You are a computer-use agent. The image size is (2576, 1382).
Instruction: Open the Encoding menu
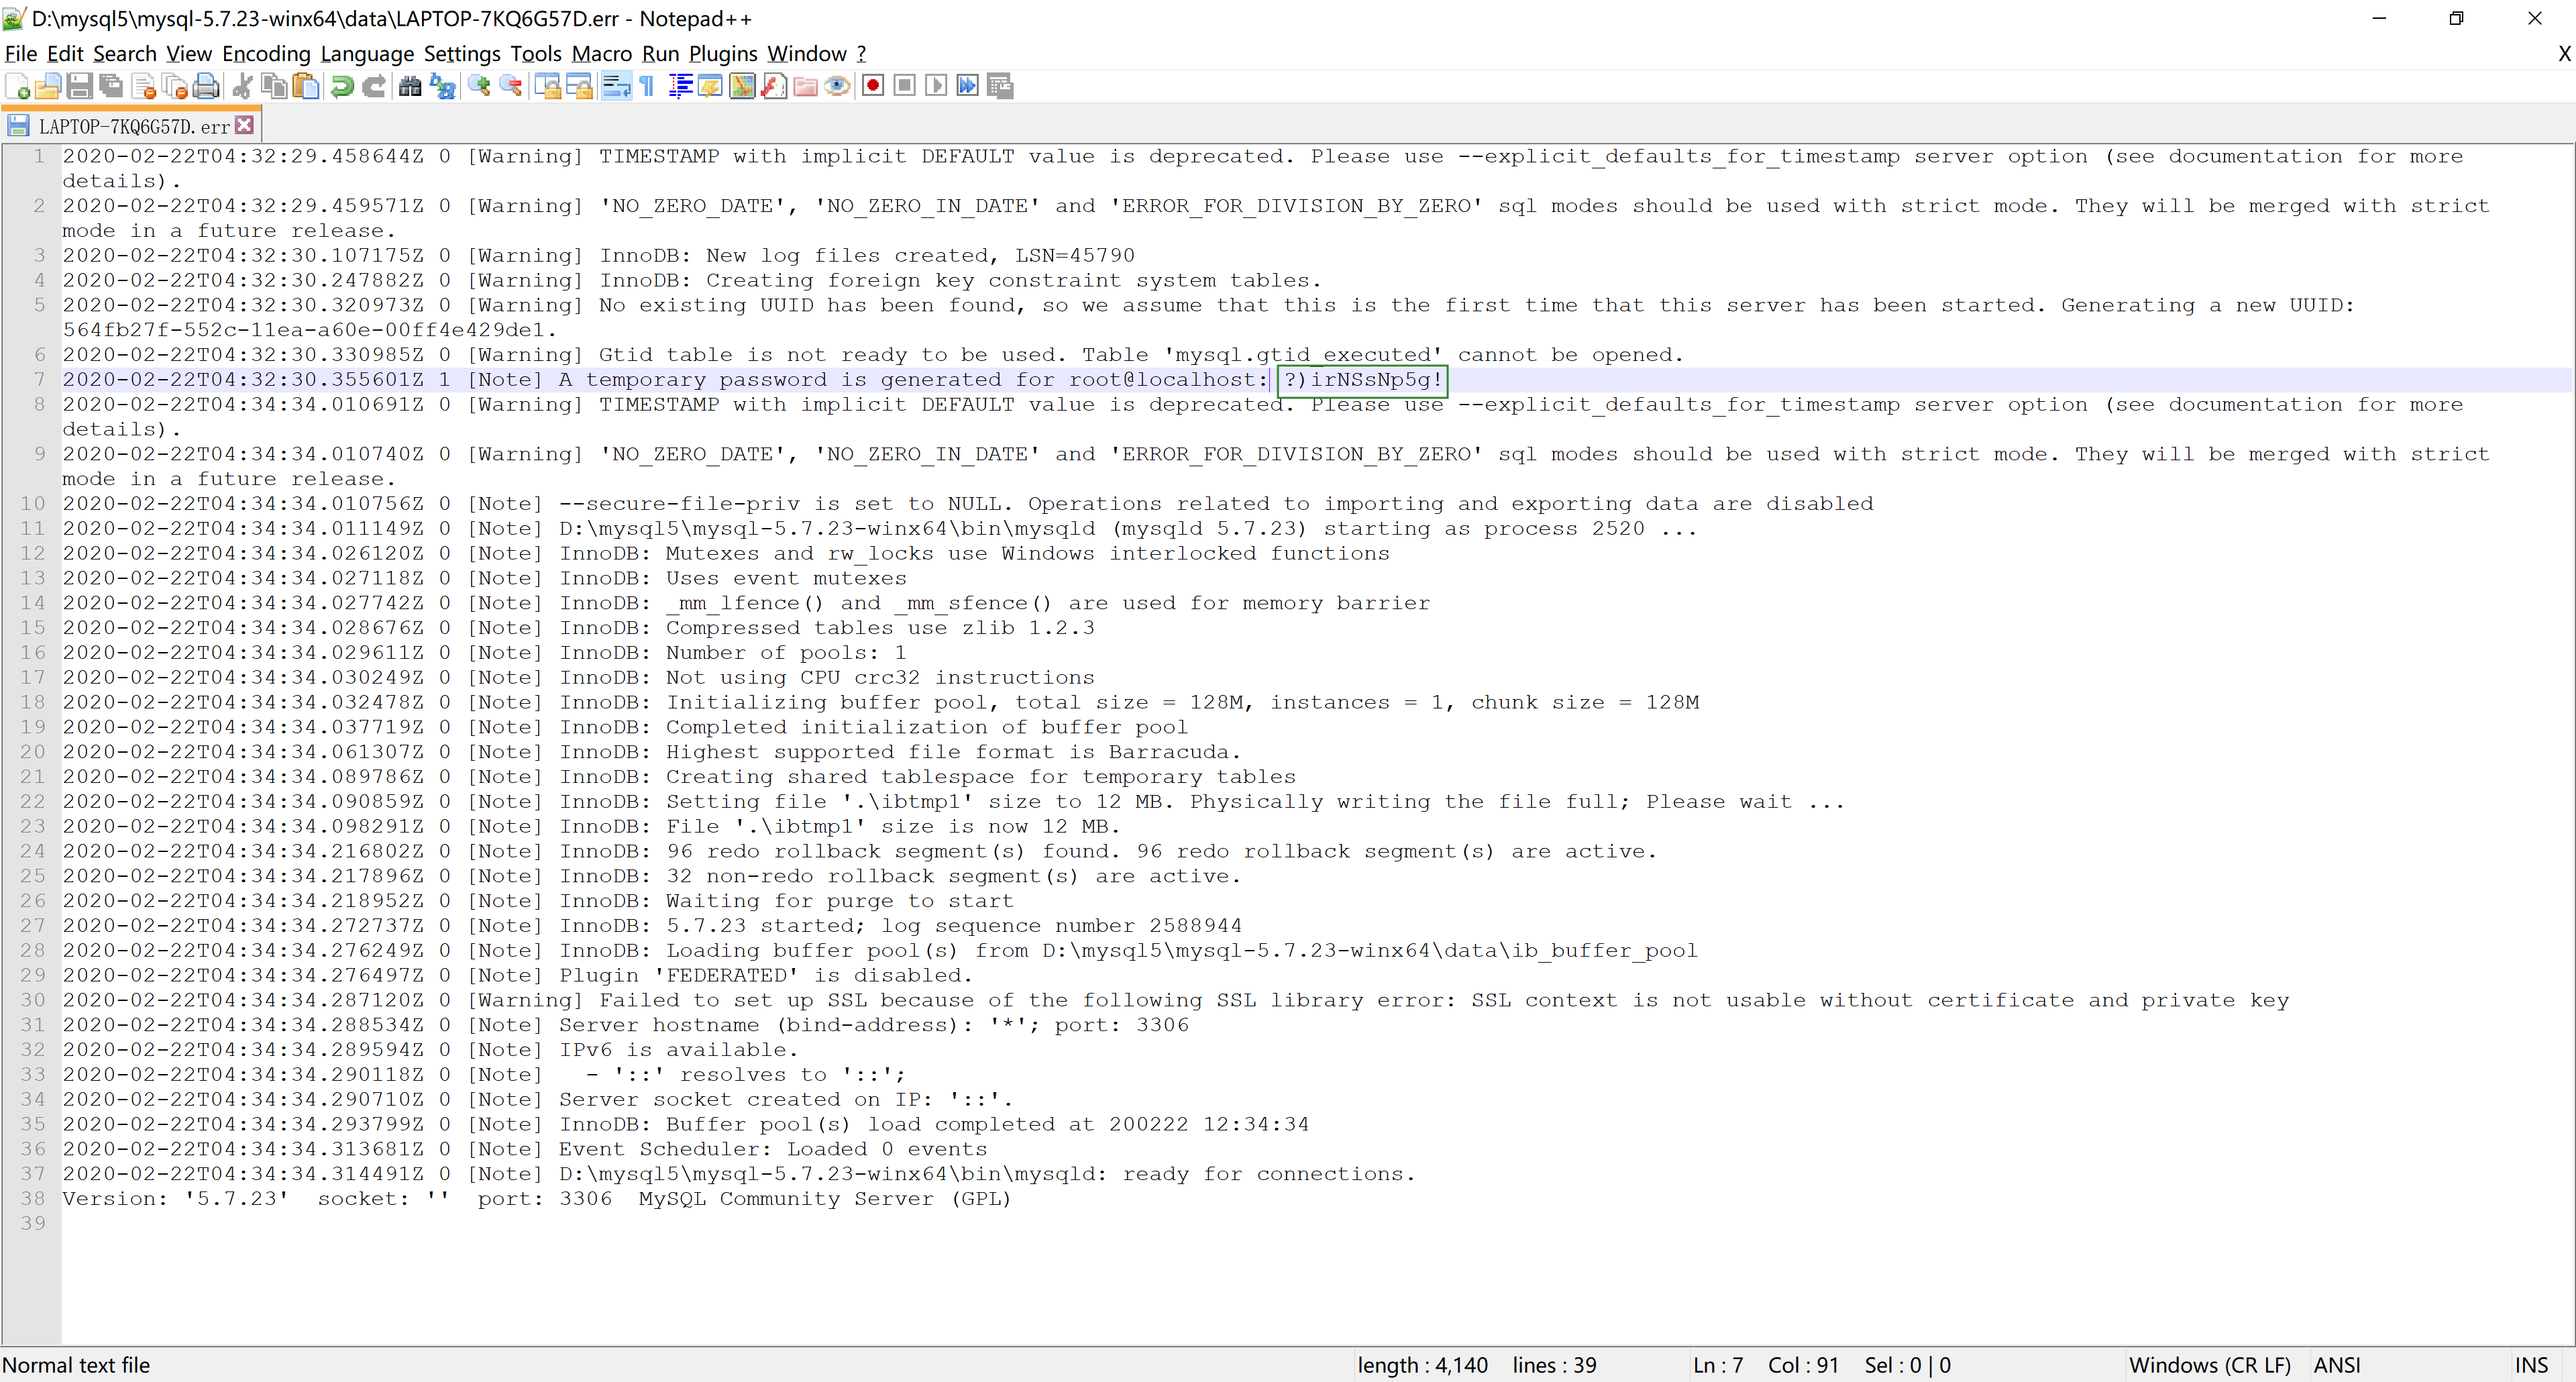point(265,54)
